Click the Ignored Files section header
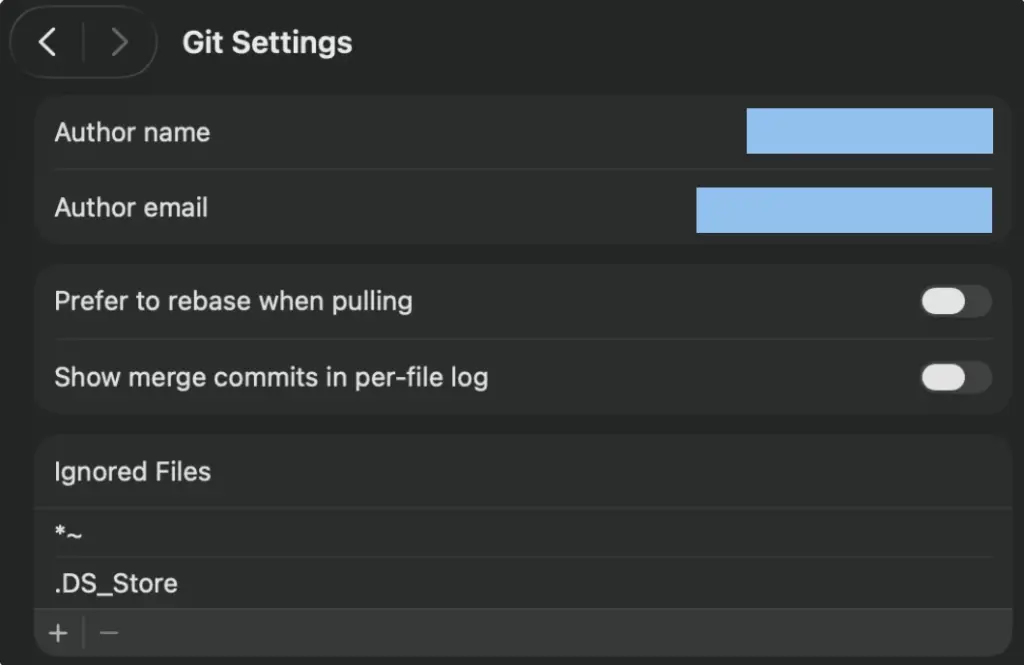 tap(133, 471)
